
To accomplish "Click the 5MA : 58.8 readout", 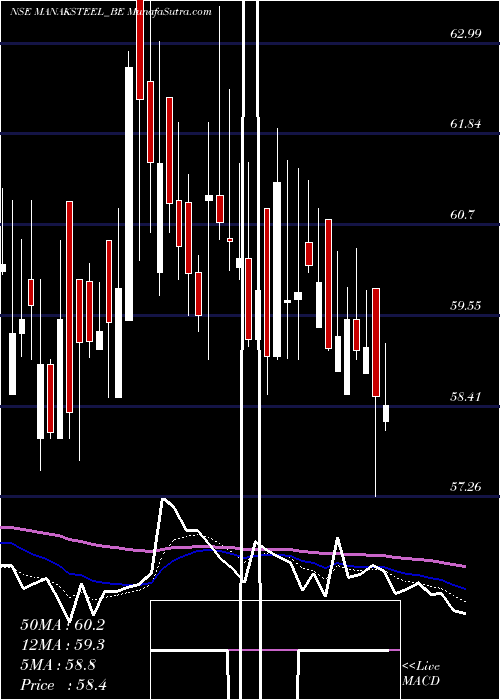I will coord(58,665).
